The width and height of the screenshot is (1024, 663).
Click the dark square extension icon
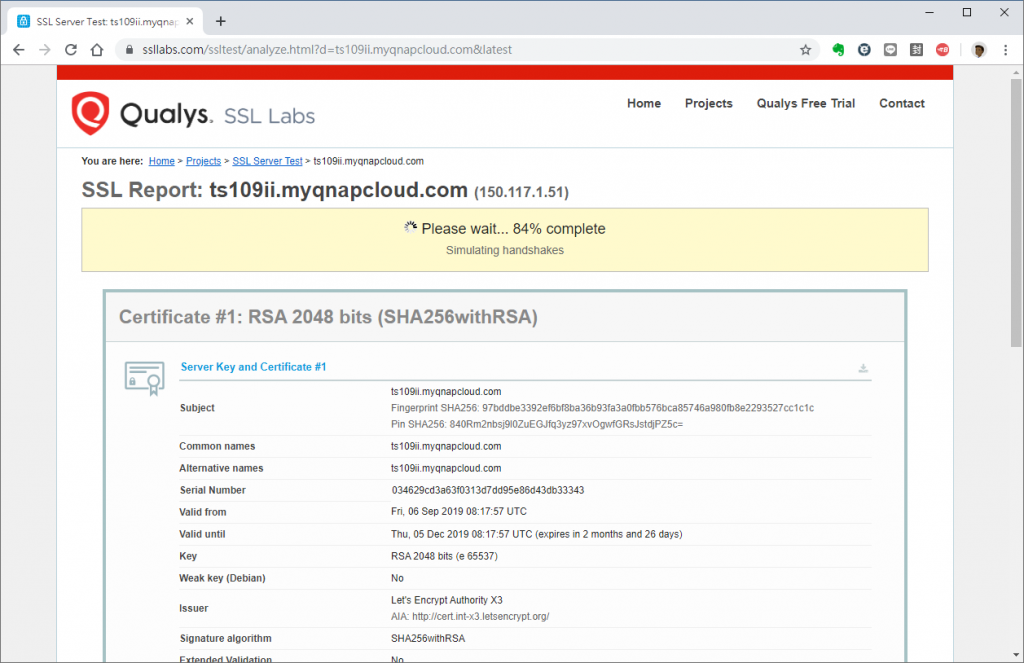[916, 50]
